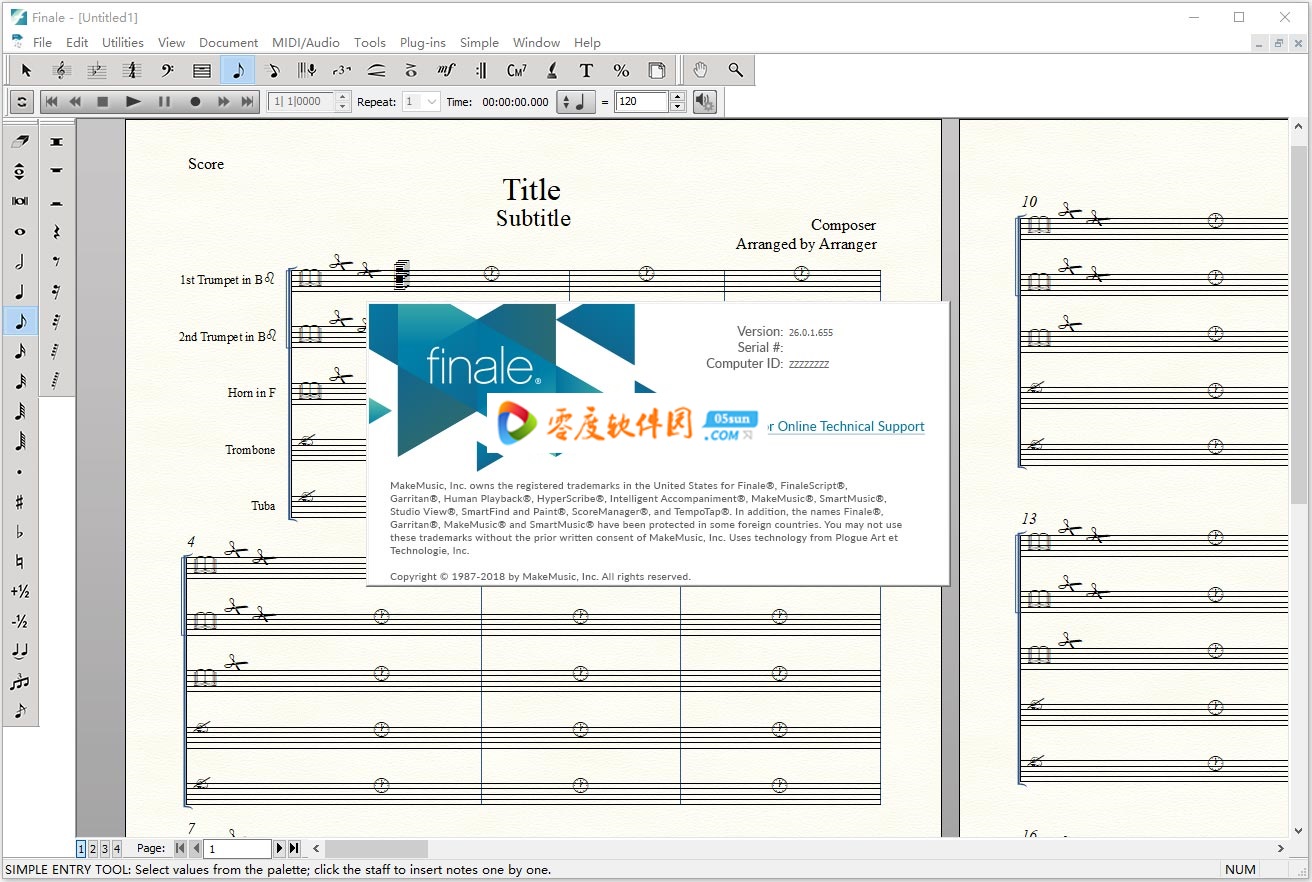Select the HyperScribe microphone tool
Screen dimensions: 1312x882
coord(307,70)
